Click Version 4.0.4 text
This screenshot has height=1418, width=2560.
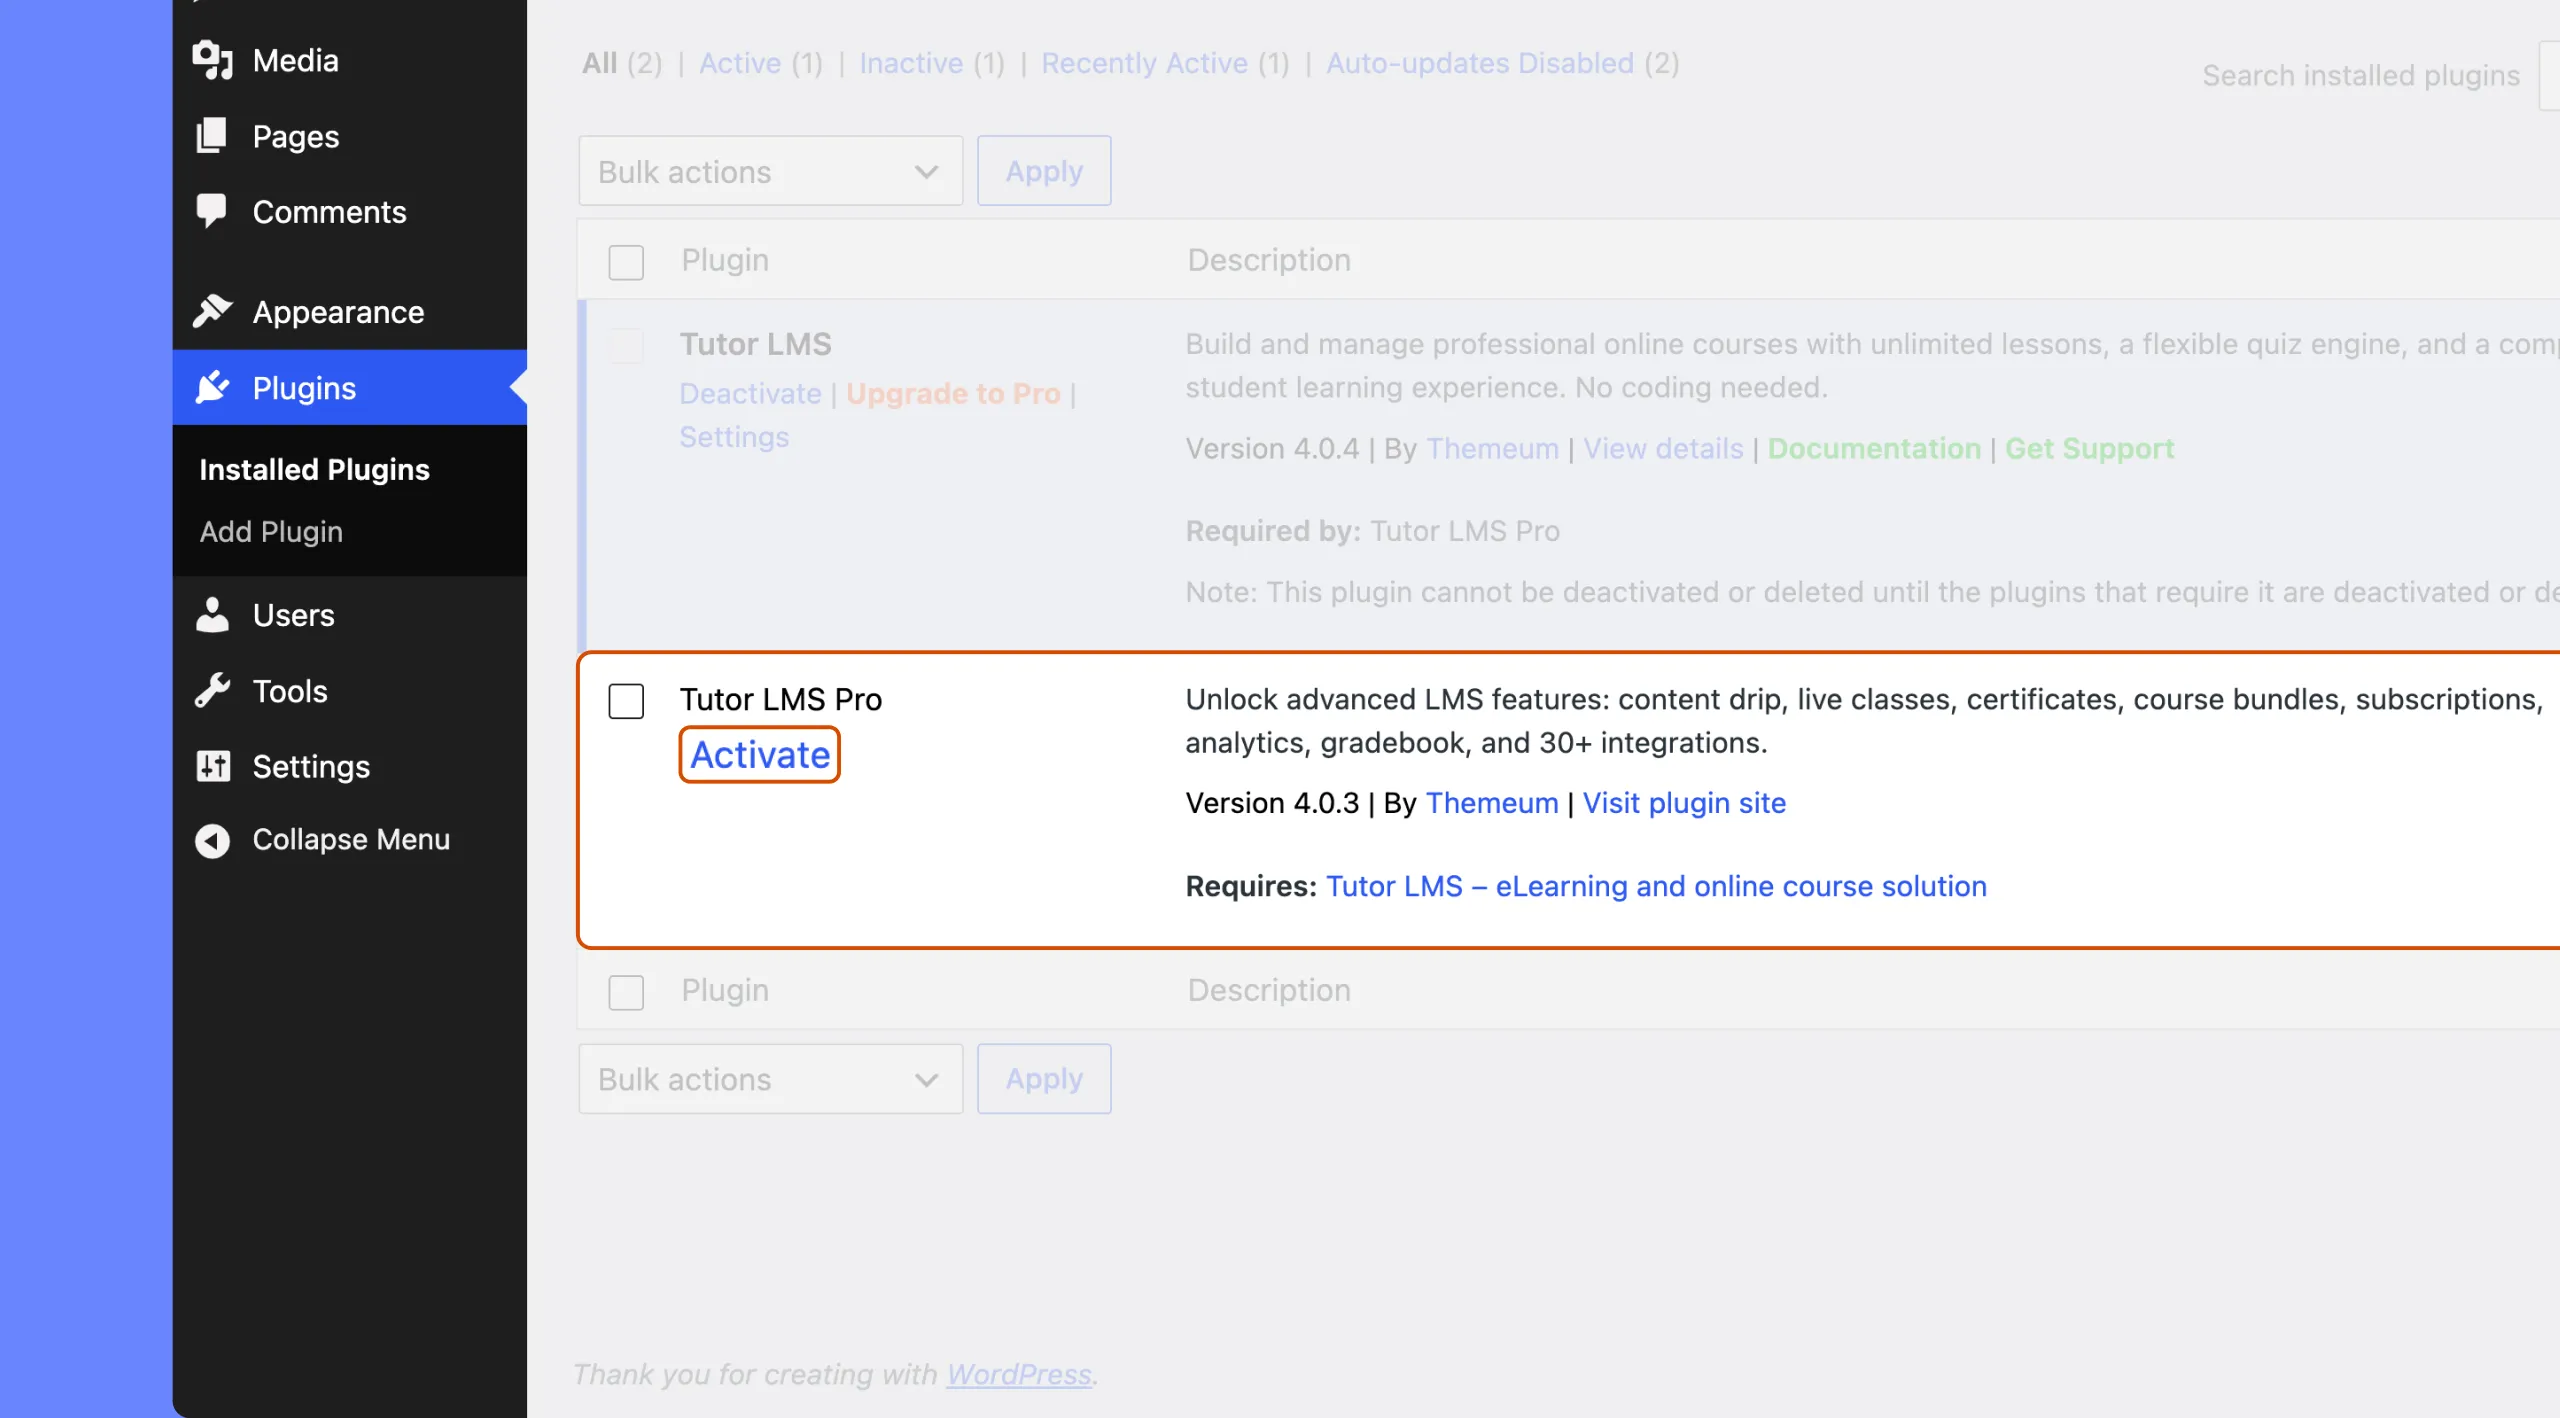pos(1272,448)
